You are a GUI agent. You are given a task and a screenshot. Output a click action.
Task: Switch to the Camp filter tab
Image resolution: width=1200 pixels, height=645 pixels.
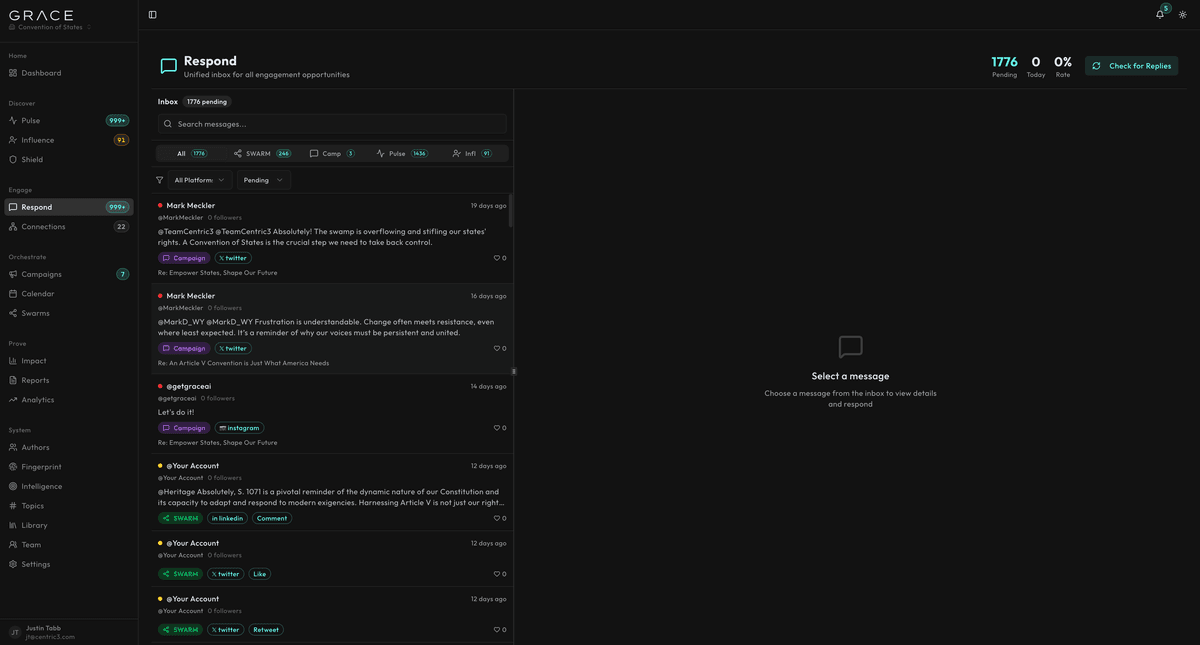click(331, 153)
